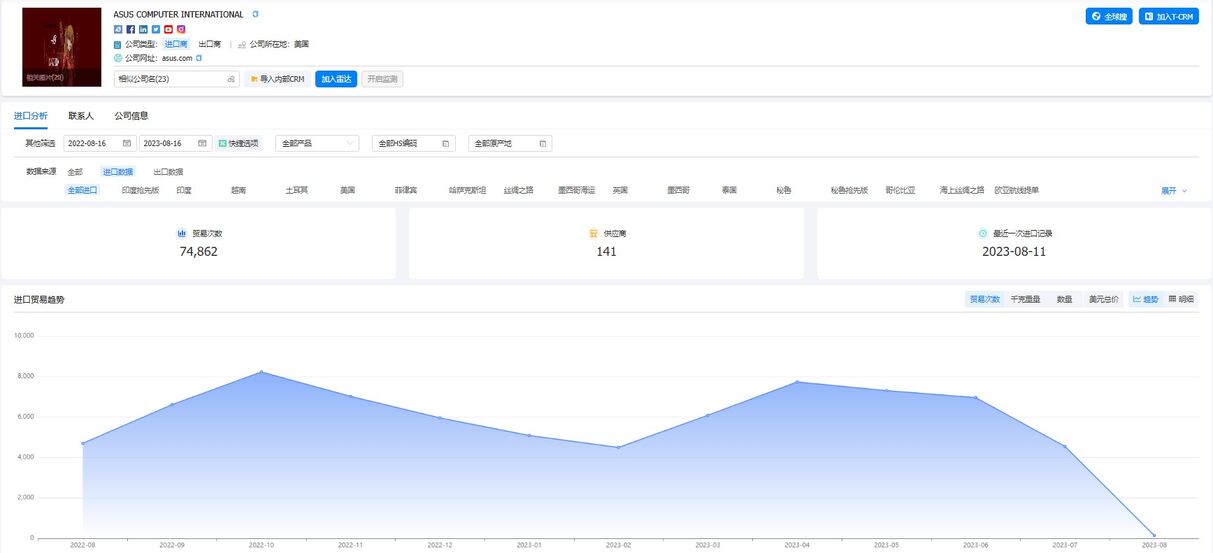
Task: Open the company's LinkedIn icon link
Action: pos(143,29)
